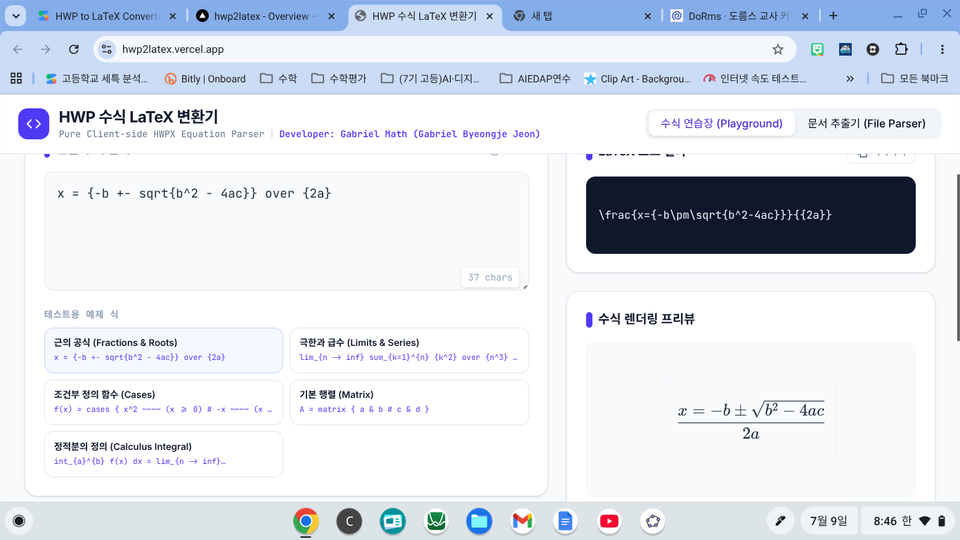Open the white pentagon app on shelf
Screen dimensions: 960x540
[653, 521]
